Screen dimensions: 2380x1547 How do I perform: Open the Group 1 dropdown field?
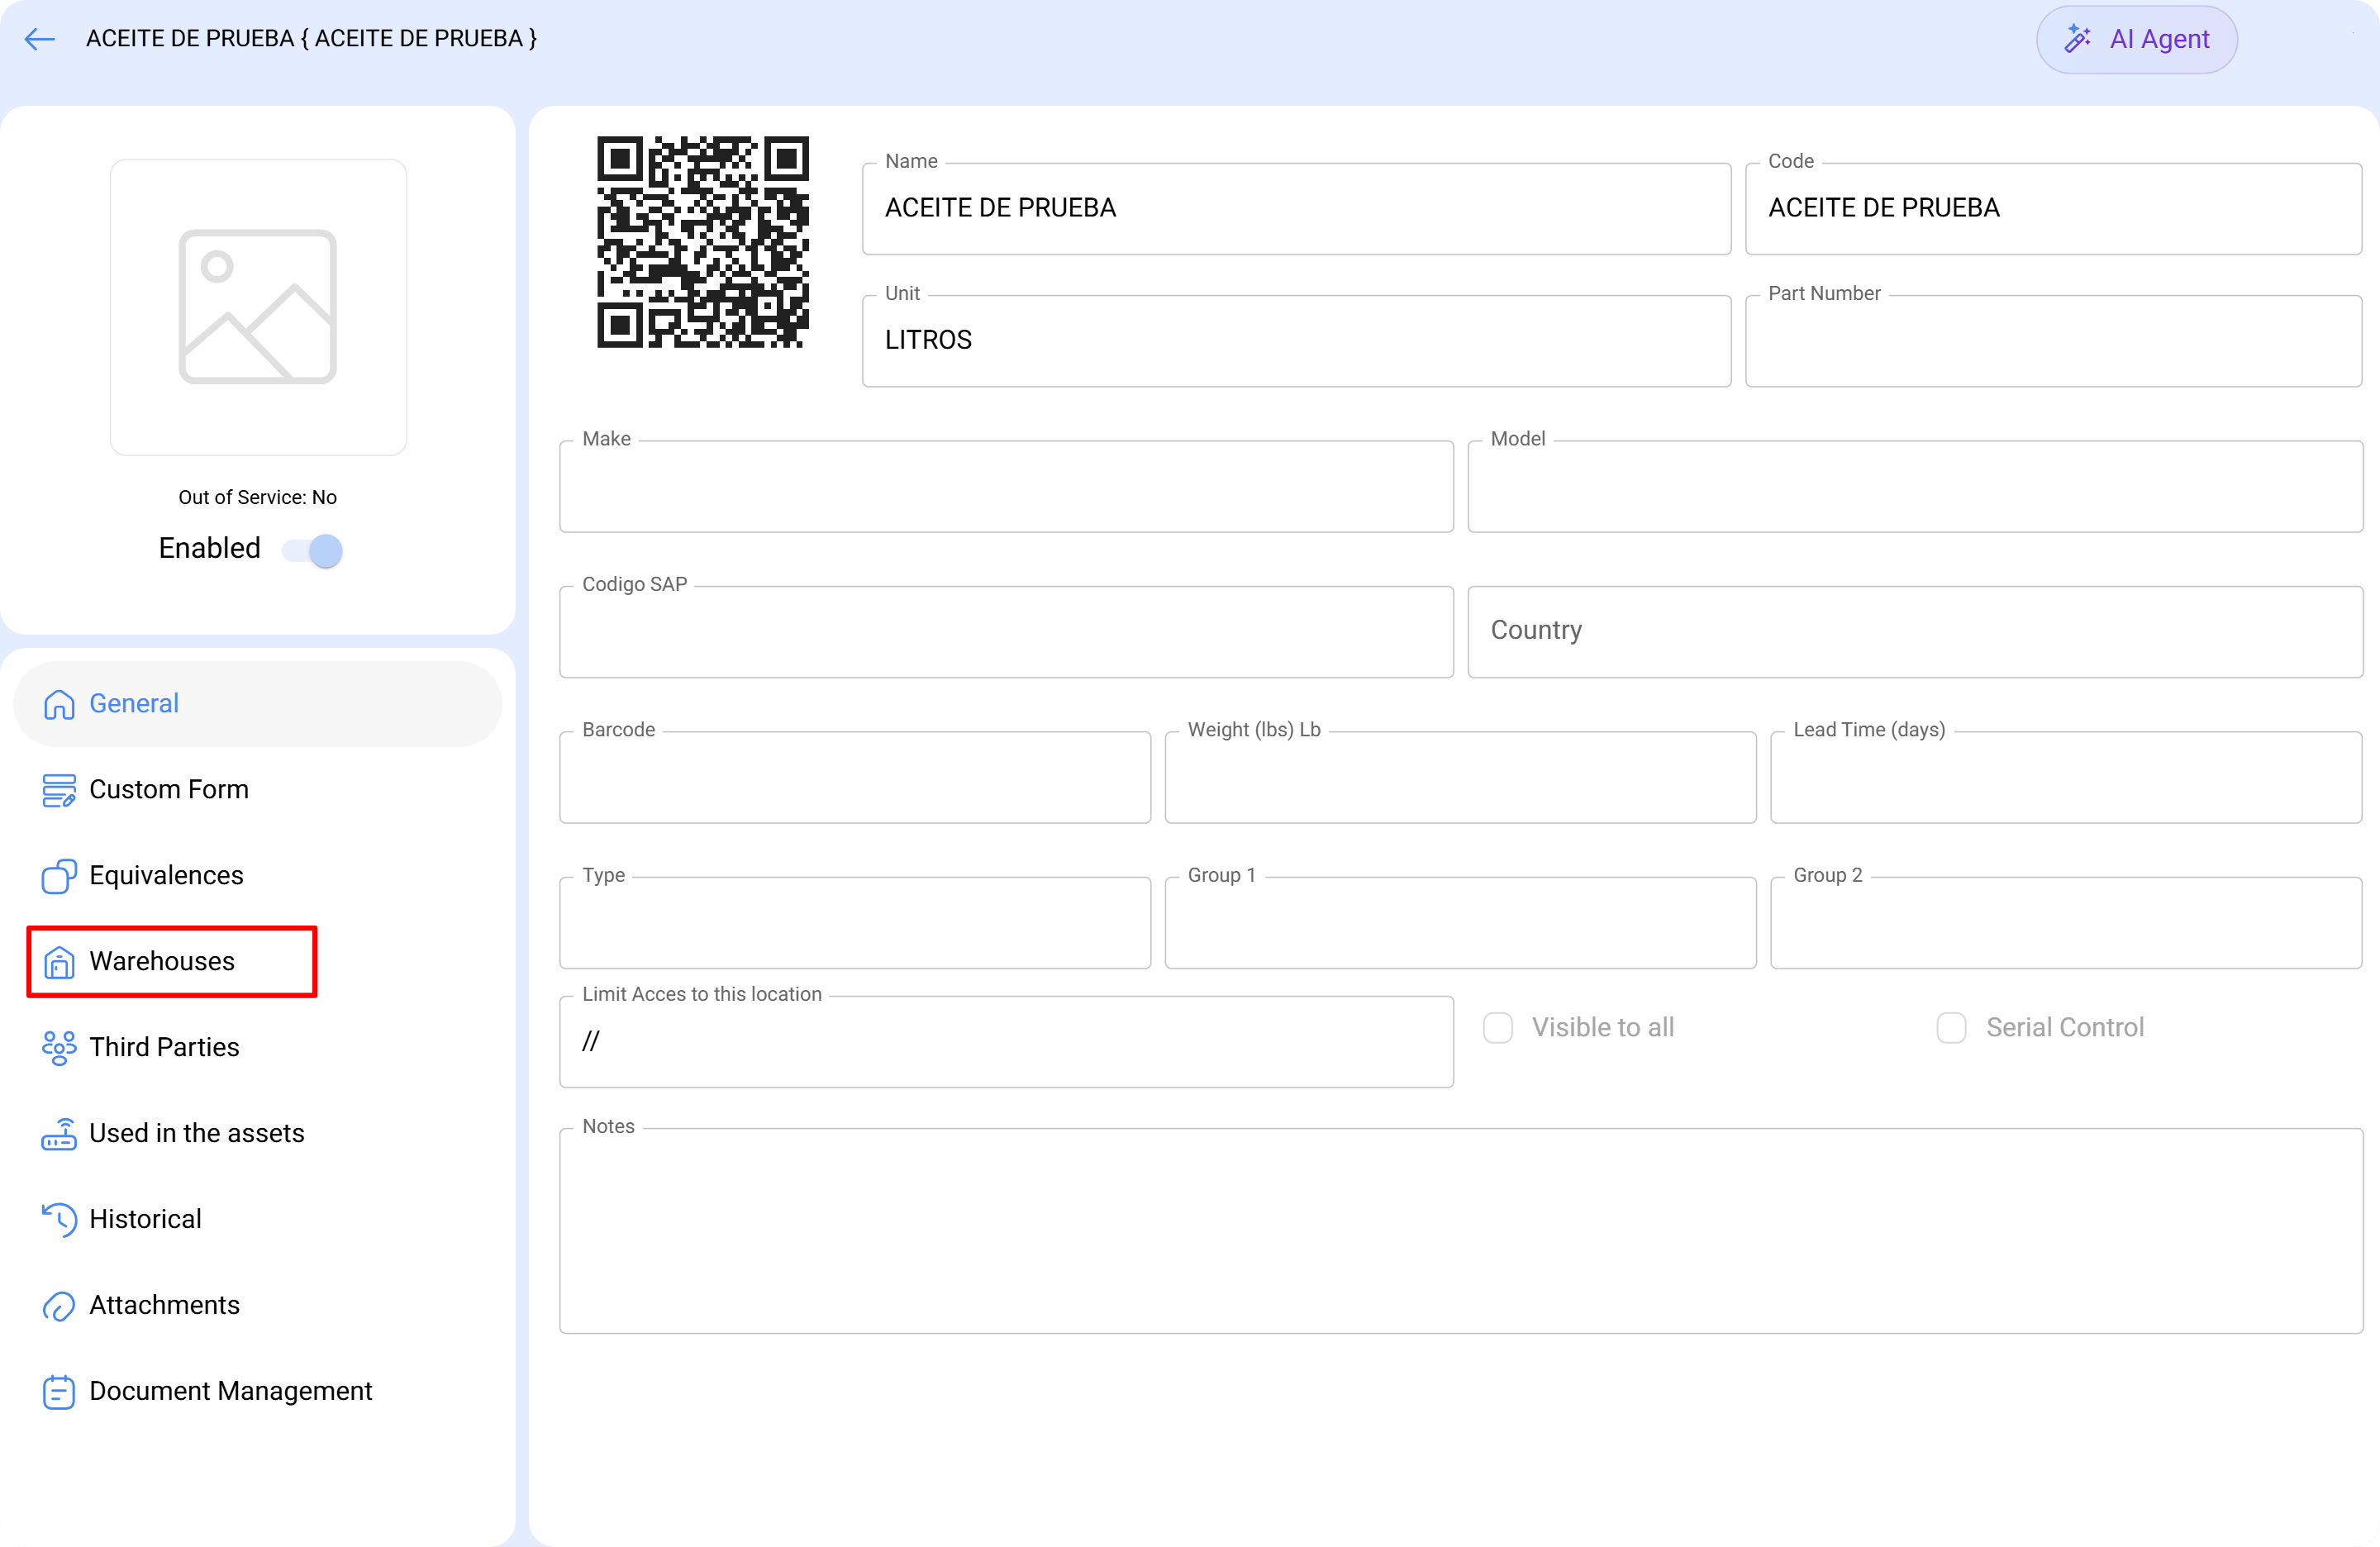click(x=1459, y=922)
